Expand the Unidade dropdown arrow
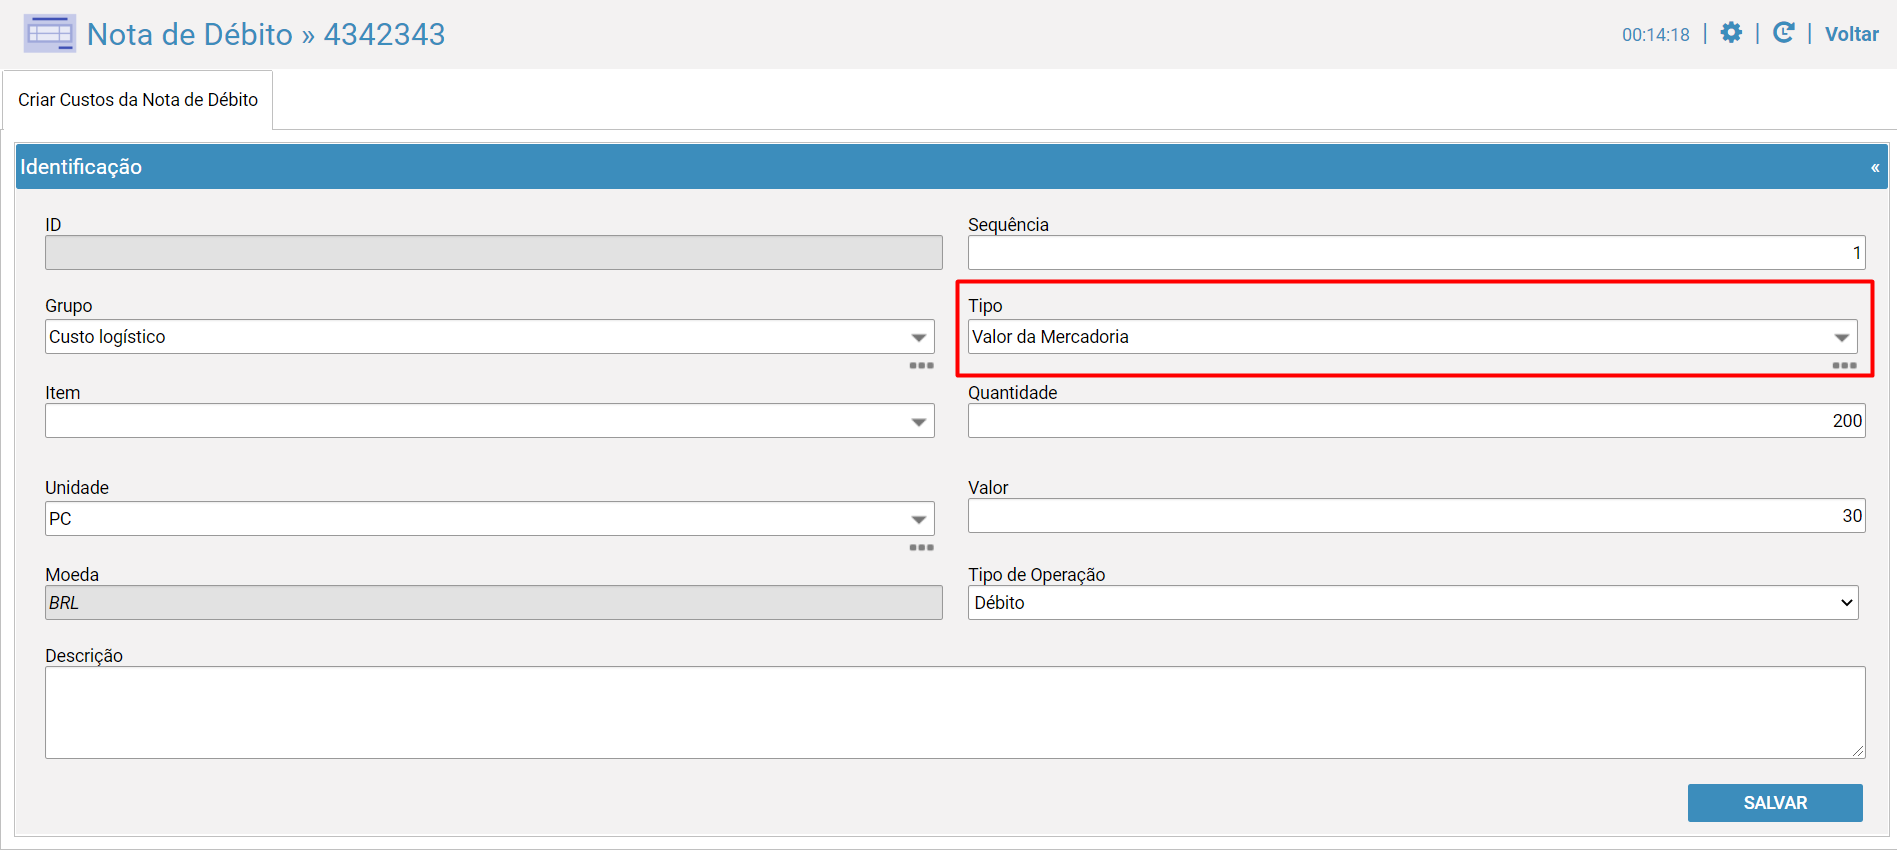 click(x=918, y=520)
